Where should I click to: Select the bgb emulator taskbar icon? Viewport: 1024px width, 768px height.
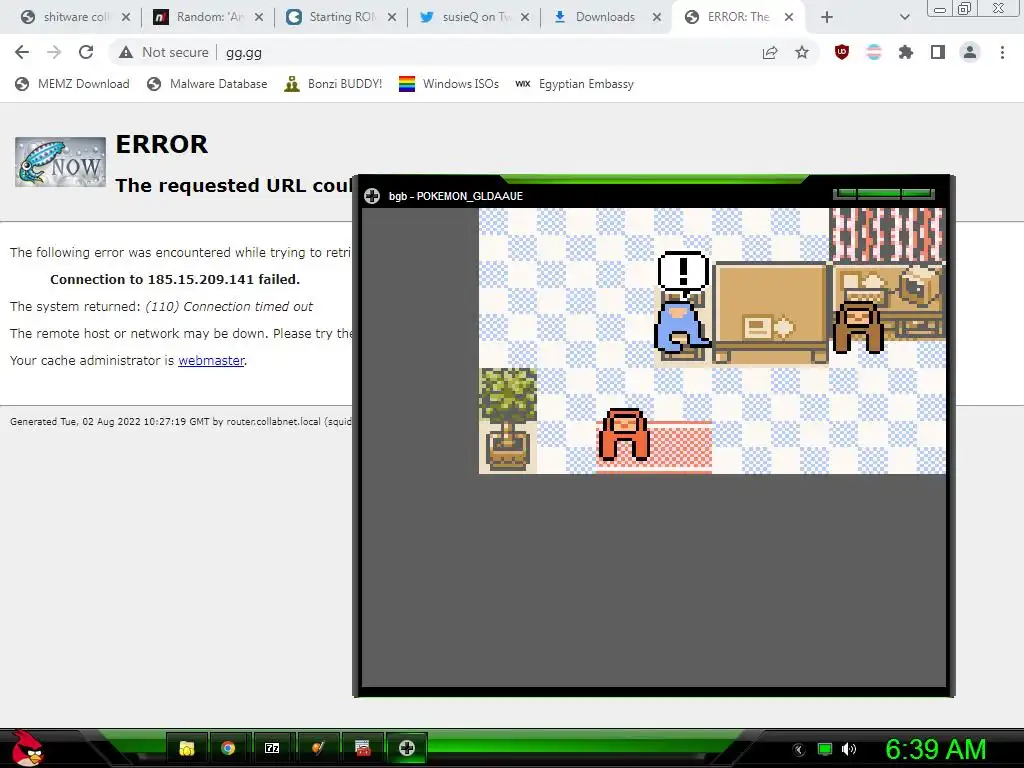point(407,748)
